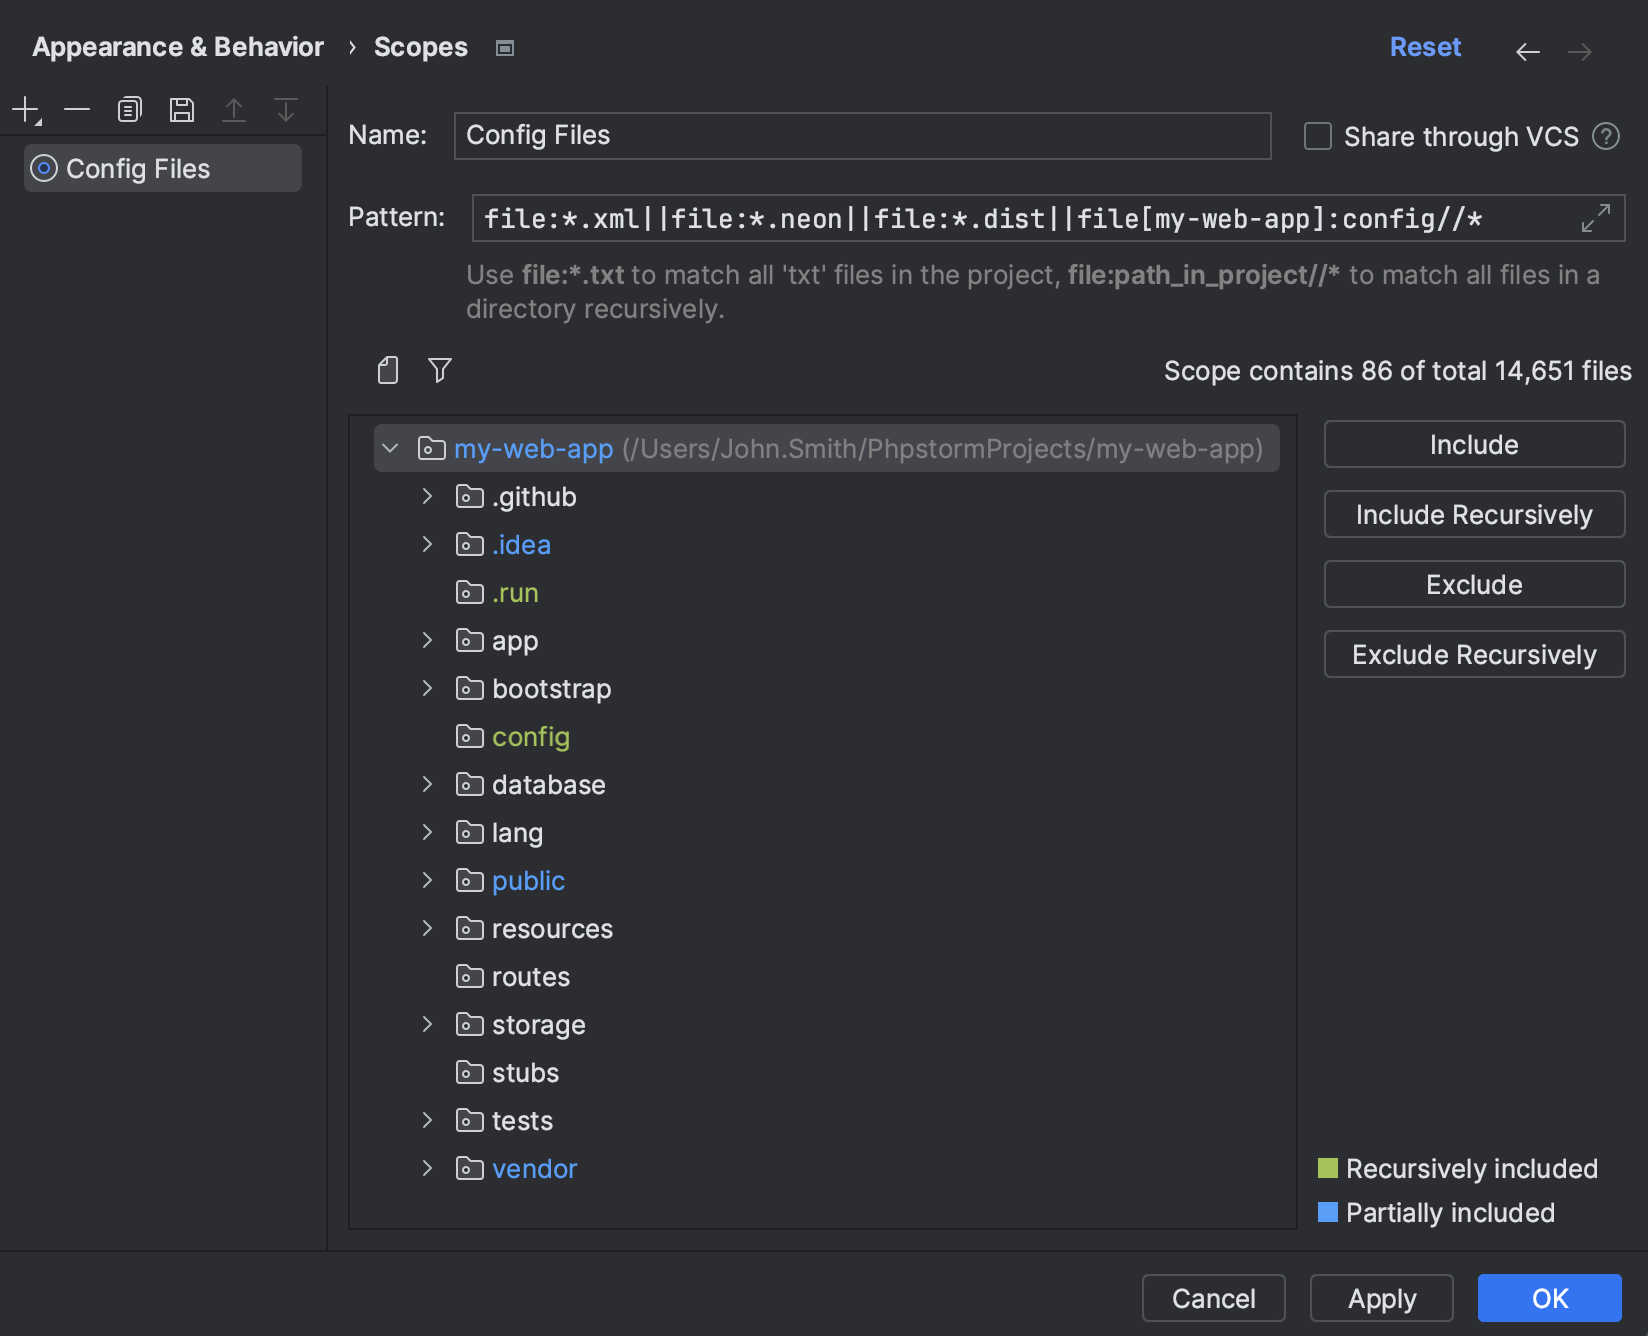Image resolution: width=1648 pixels, height=1336 pixels.
Task: Enable the Share through VCS checkbox
Action: (1318, 136)
